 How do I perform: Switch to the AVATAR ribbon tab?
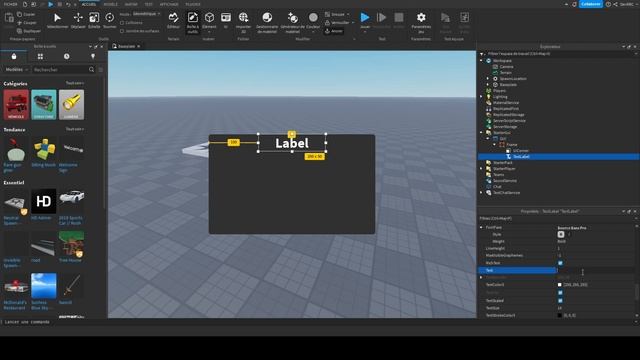tap(131, 4)
